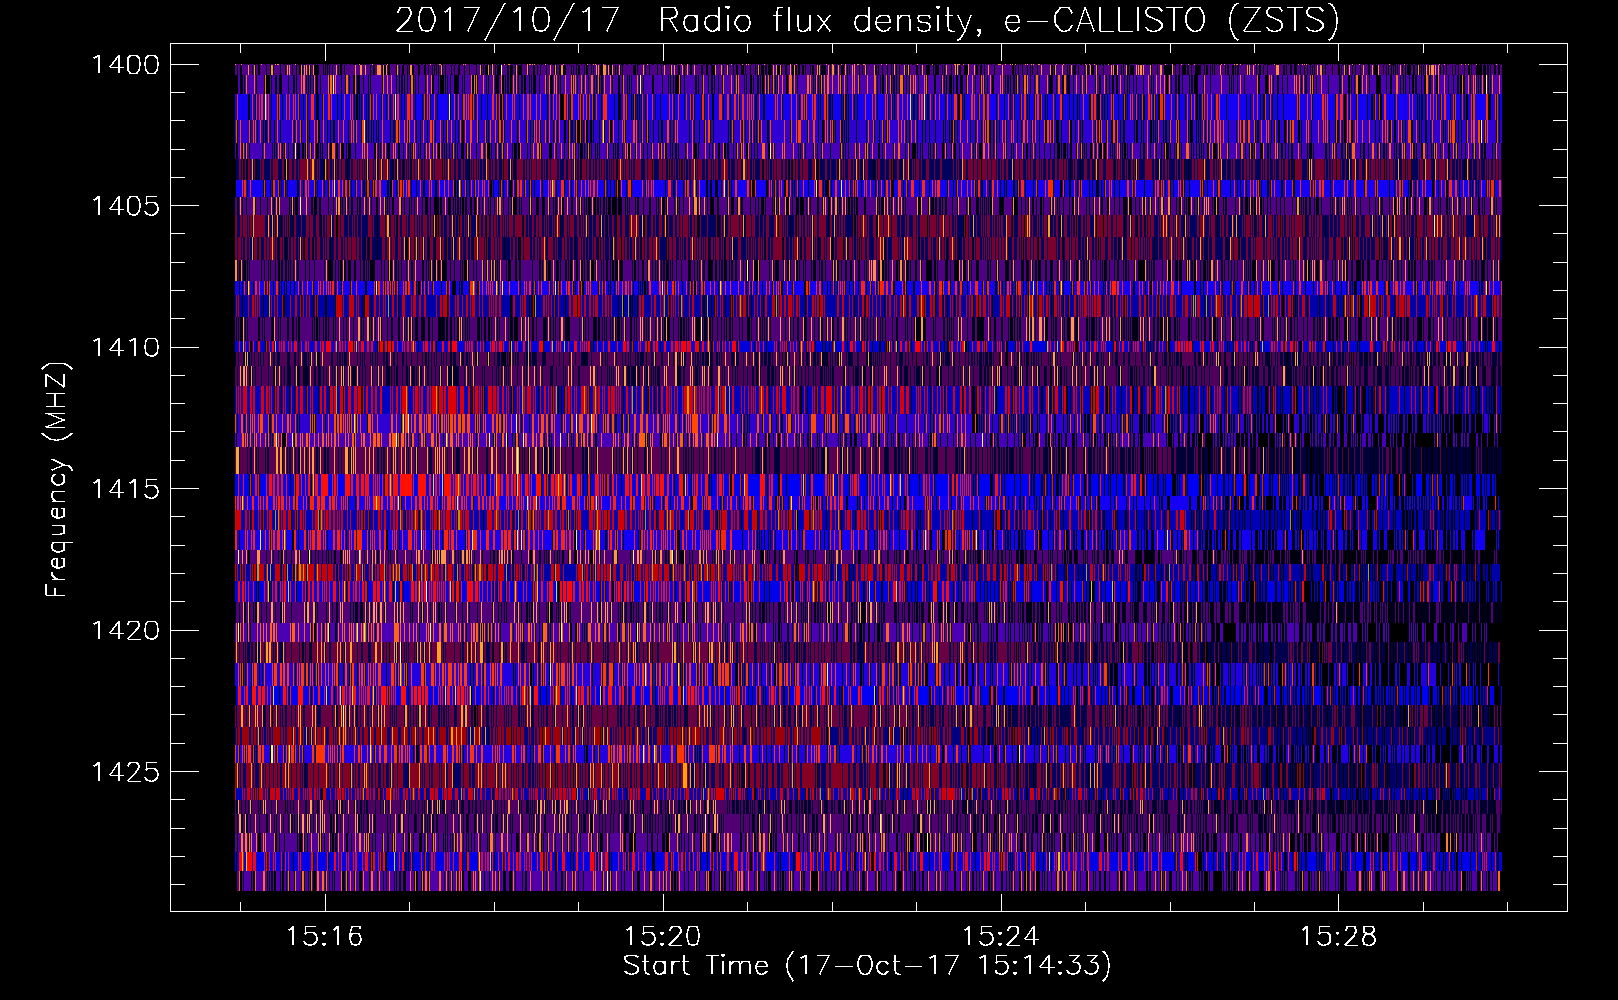Click the 1405 frequency tick label
This screenshot has width=1618, height=1000.
click(125, 206)
